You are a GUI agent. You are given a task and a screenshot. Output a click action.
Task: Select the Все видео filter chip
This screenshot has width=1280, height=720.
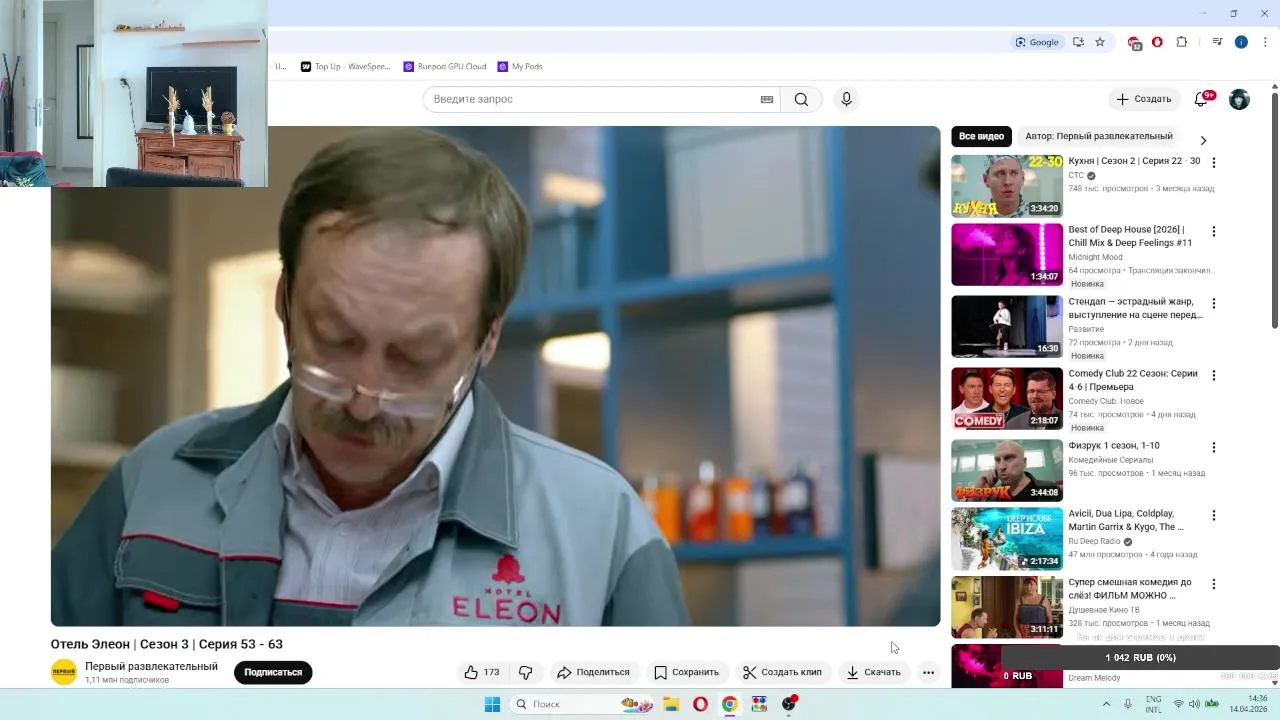coord(981,136)
